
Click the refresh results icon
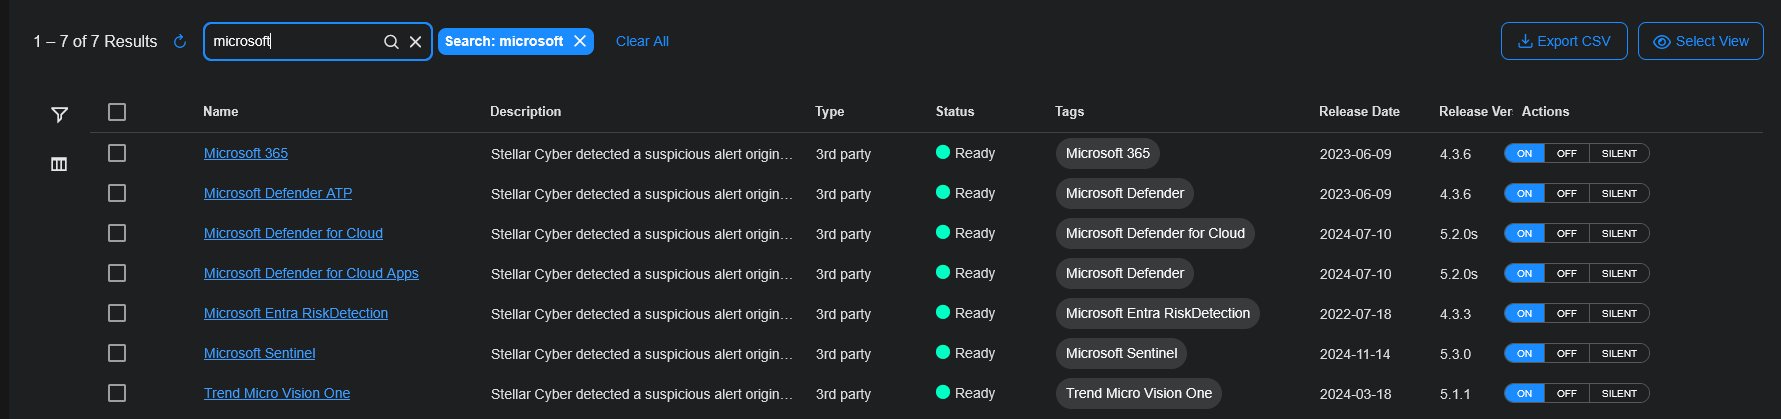(180, 41)
